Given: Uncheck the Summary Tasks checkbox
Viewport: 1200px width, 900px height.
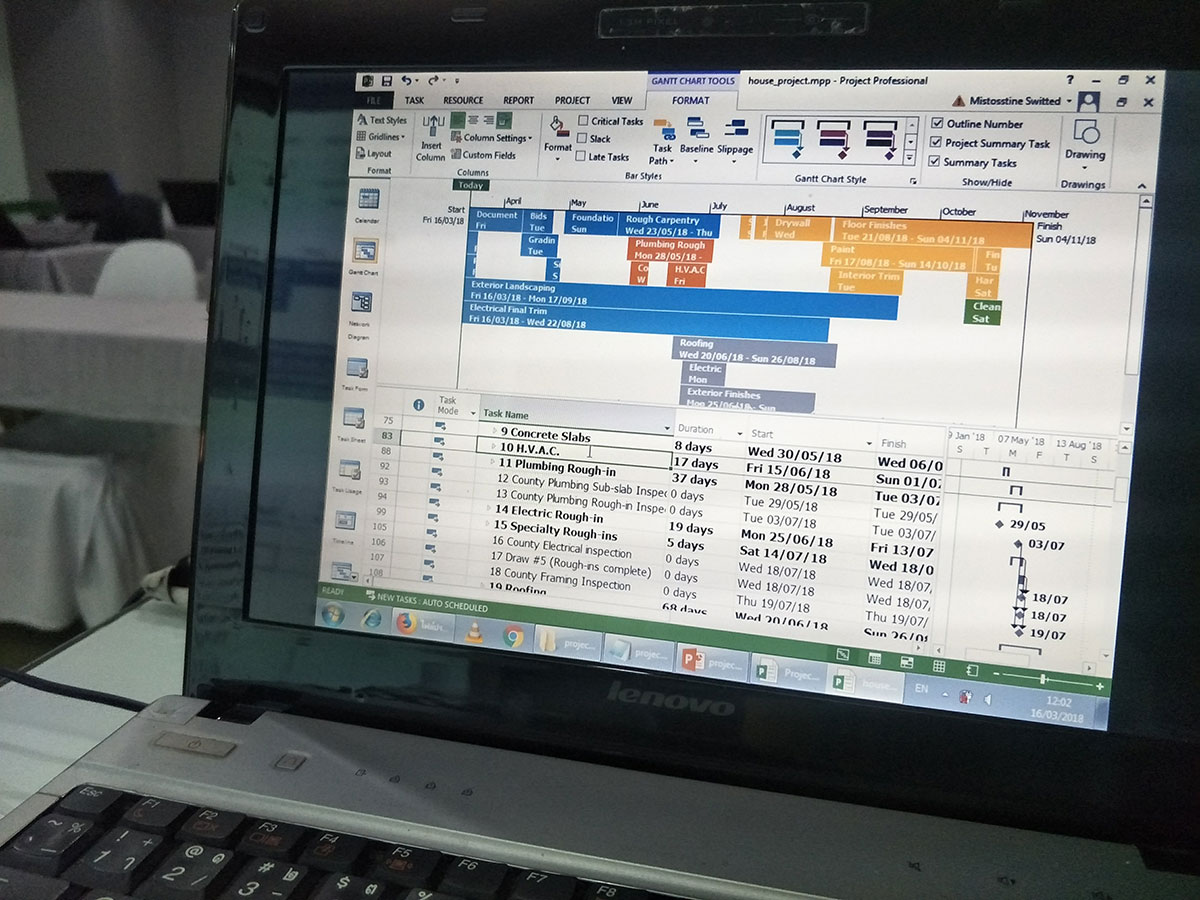Looking at the screenshot, I should click(936, 162).
